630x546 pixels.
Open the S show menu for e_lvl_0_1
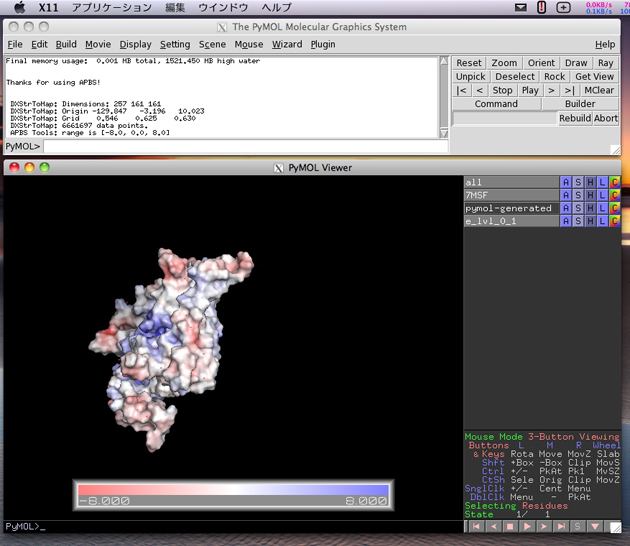pyautogui.click(x=578, y=221)
